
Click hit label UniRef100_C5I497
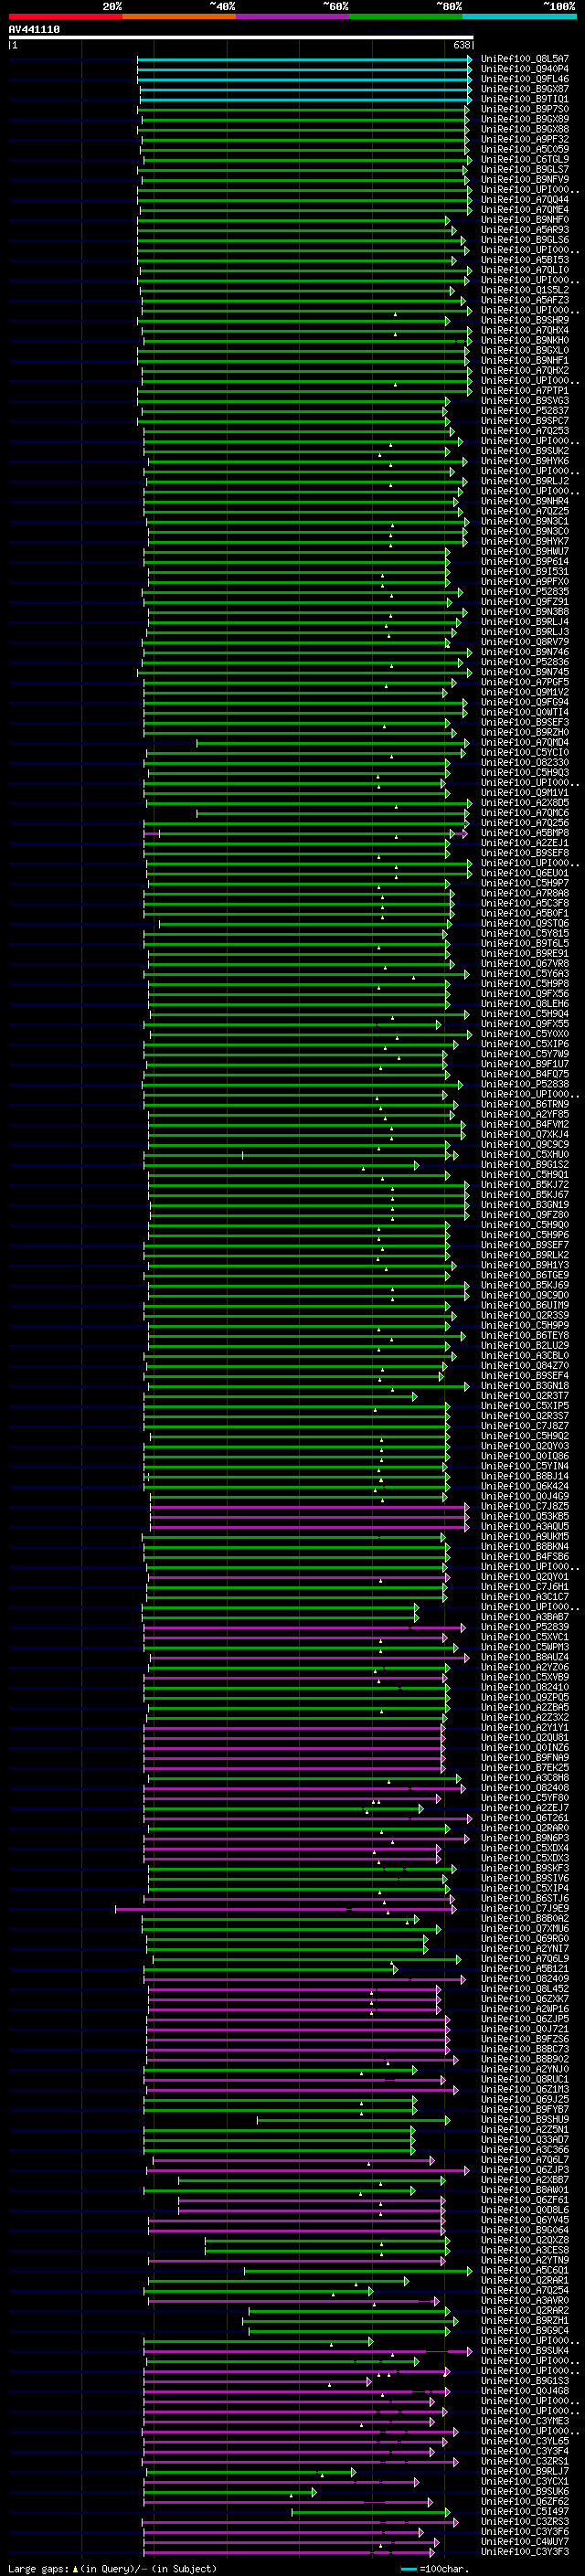click(x=525, y=2512)
